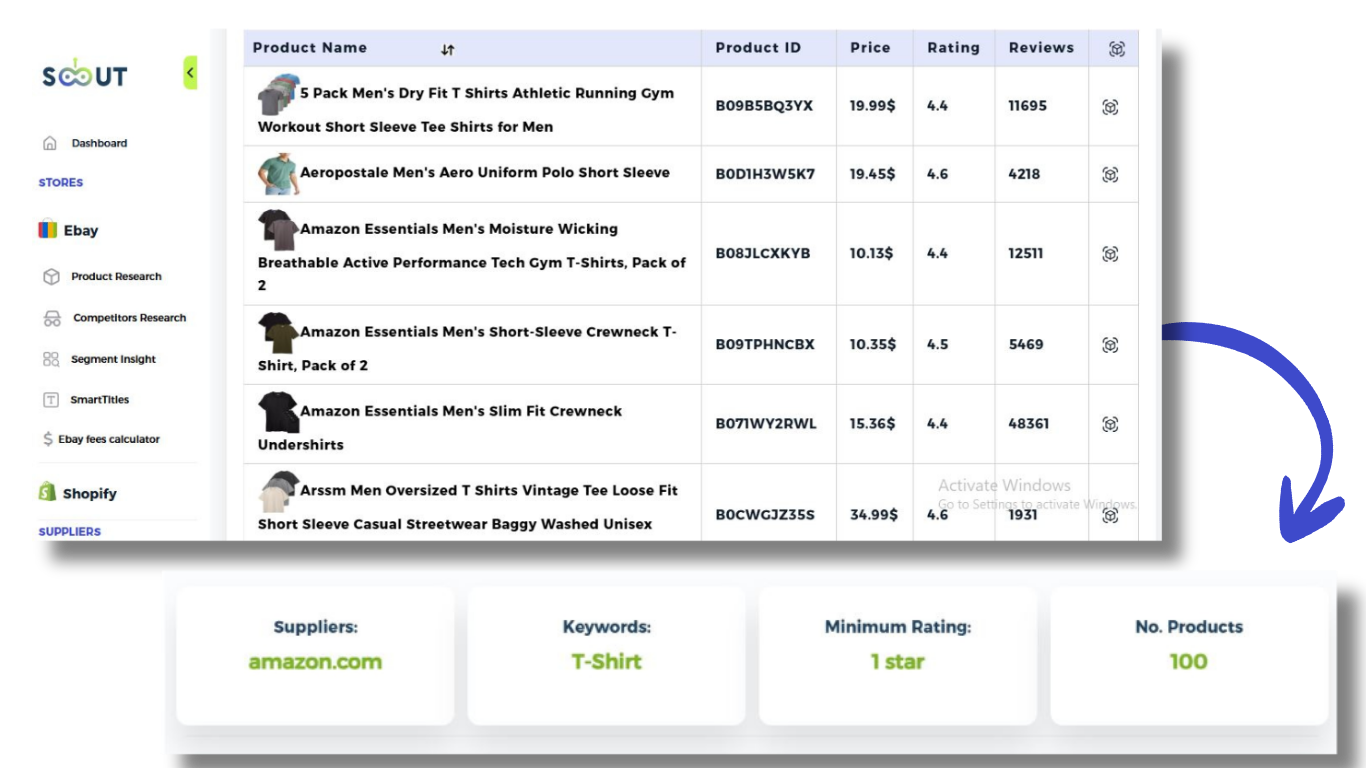Select product ID B09B5BQ3YX
The height and width of the screenshot is (768, 1366).
click(x=764, y=105)
